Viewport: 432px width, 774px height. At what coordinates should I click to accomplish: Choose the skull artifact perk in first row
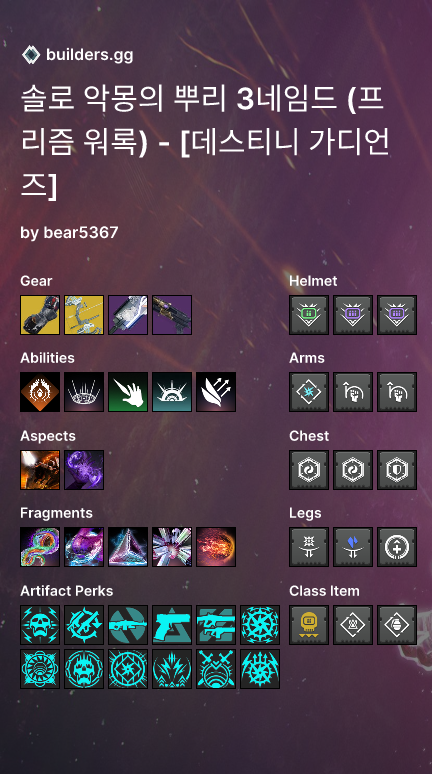tap(40, 625)
